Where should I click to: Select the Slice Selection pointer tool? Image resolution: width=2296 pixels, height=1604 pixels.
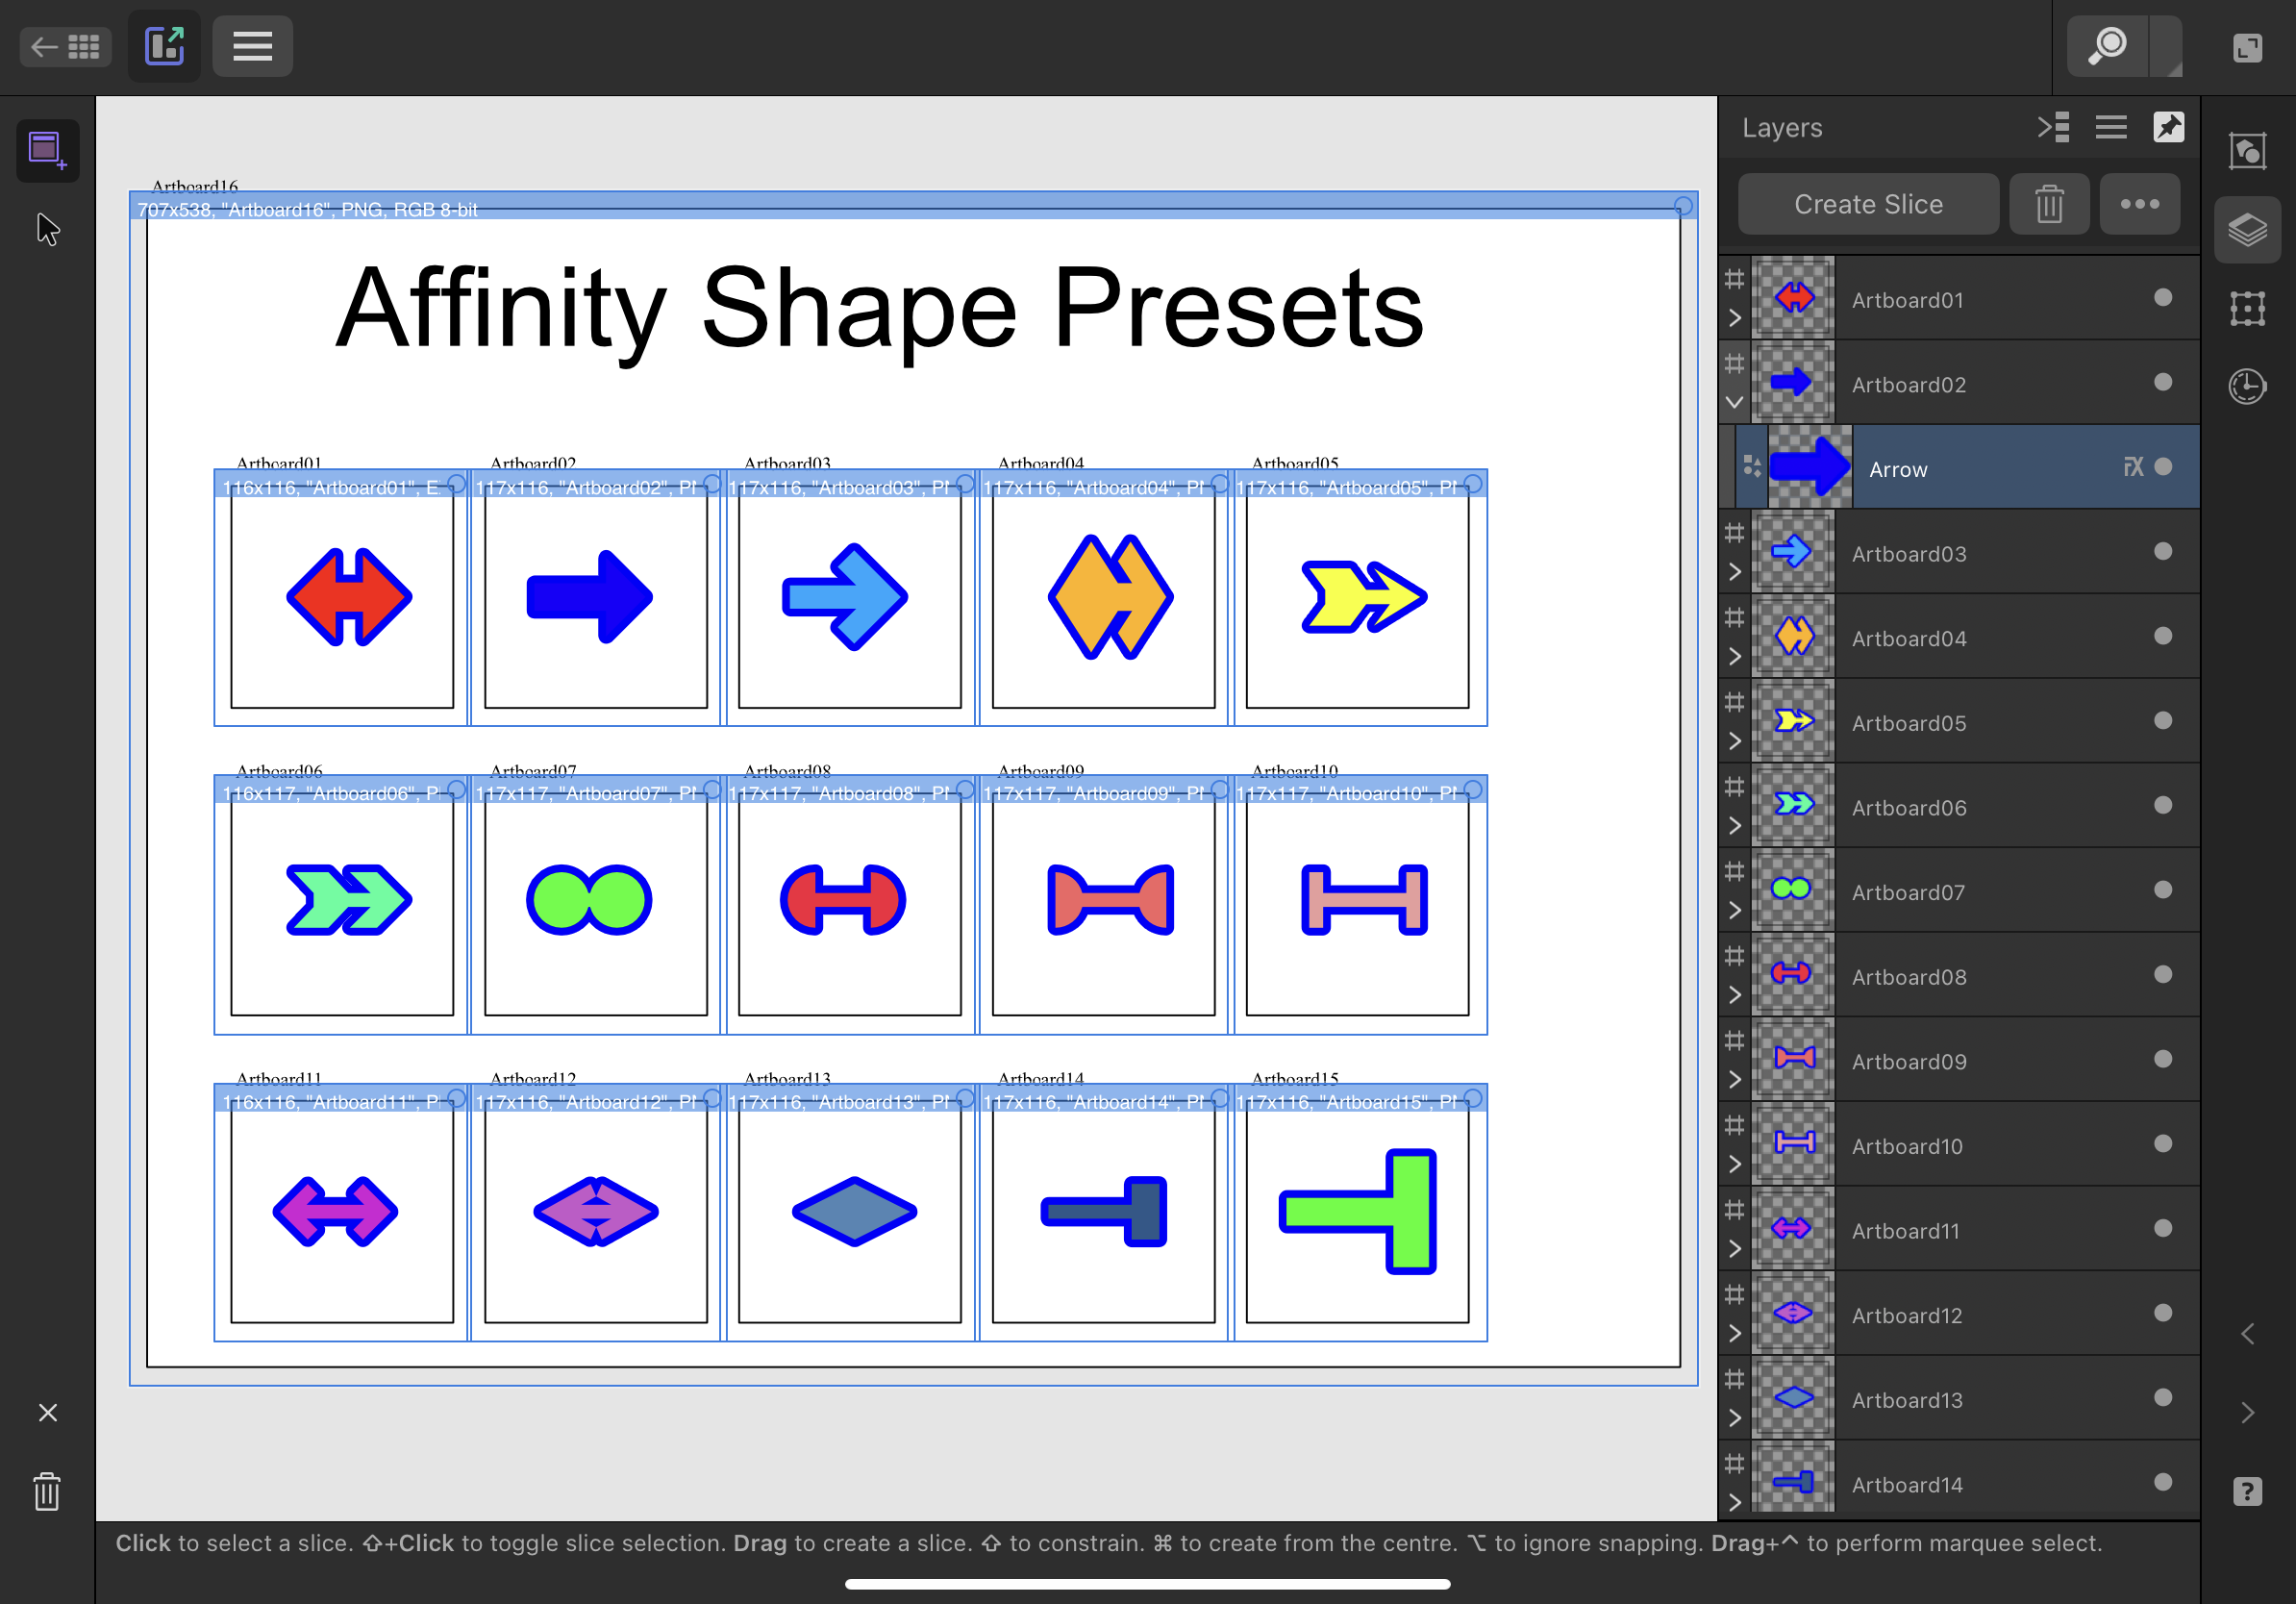pyautogui.click(x=47, y=229)
